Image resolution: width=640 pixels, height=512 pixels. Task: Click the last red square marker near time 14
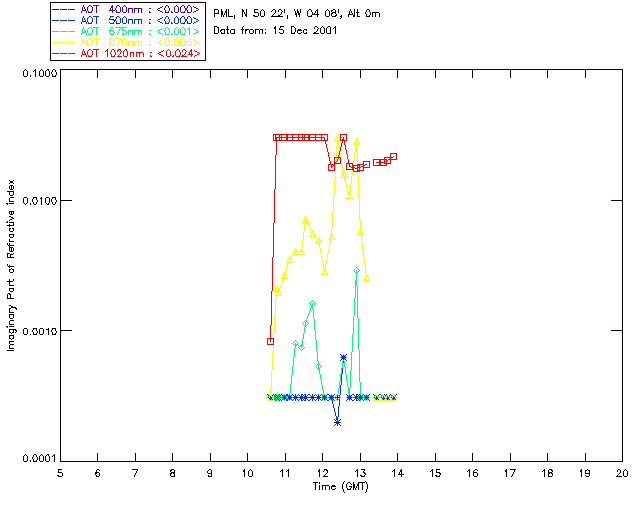(x=393, y=156)
